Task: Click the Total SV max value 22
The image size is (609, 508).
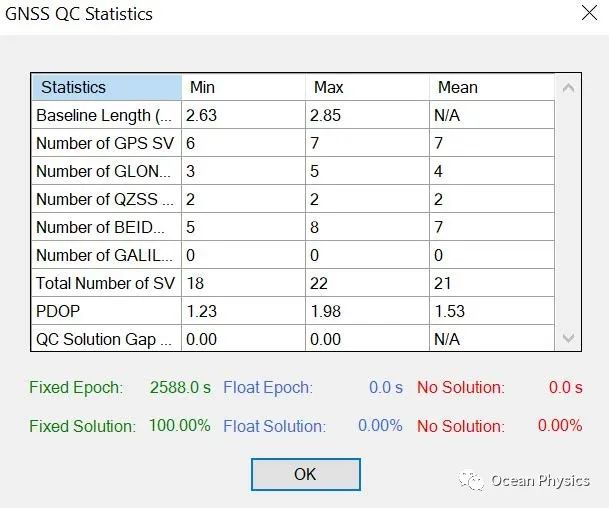Action: pos(322,283)
